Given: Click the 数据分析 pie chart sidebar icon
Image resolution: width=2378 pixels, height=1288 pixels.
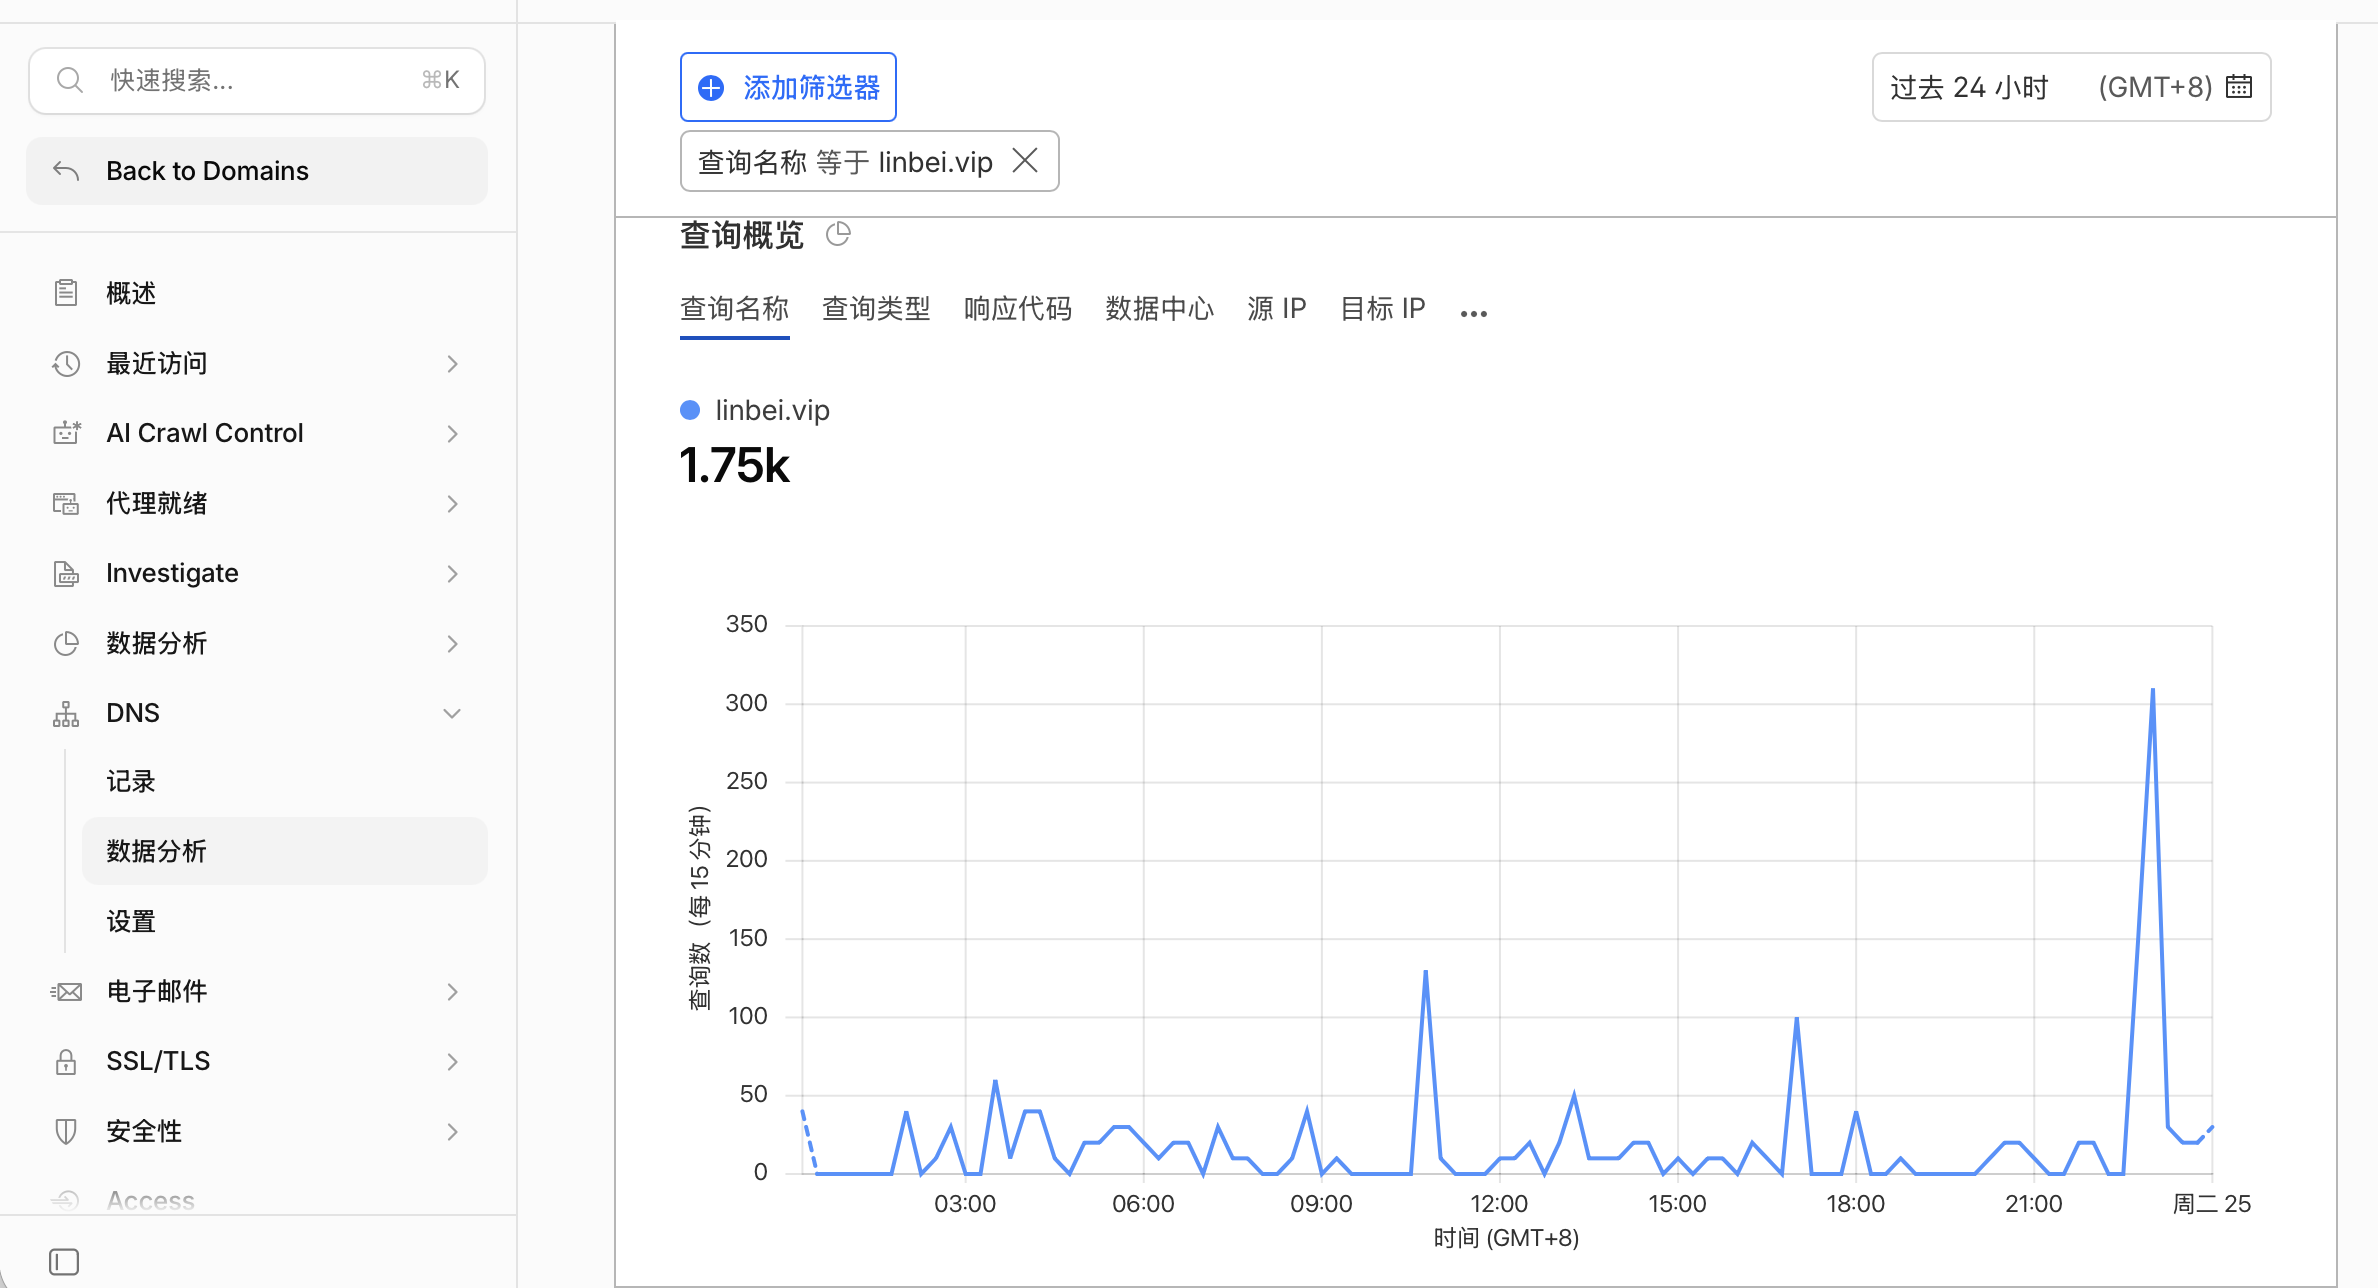Looking at the screenshot, I should pos(66,643).
